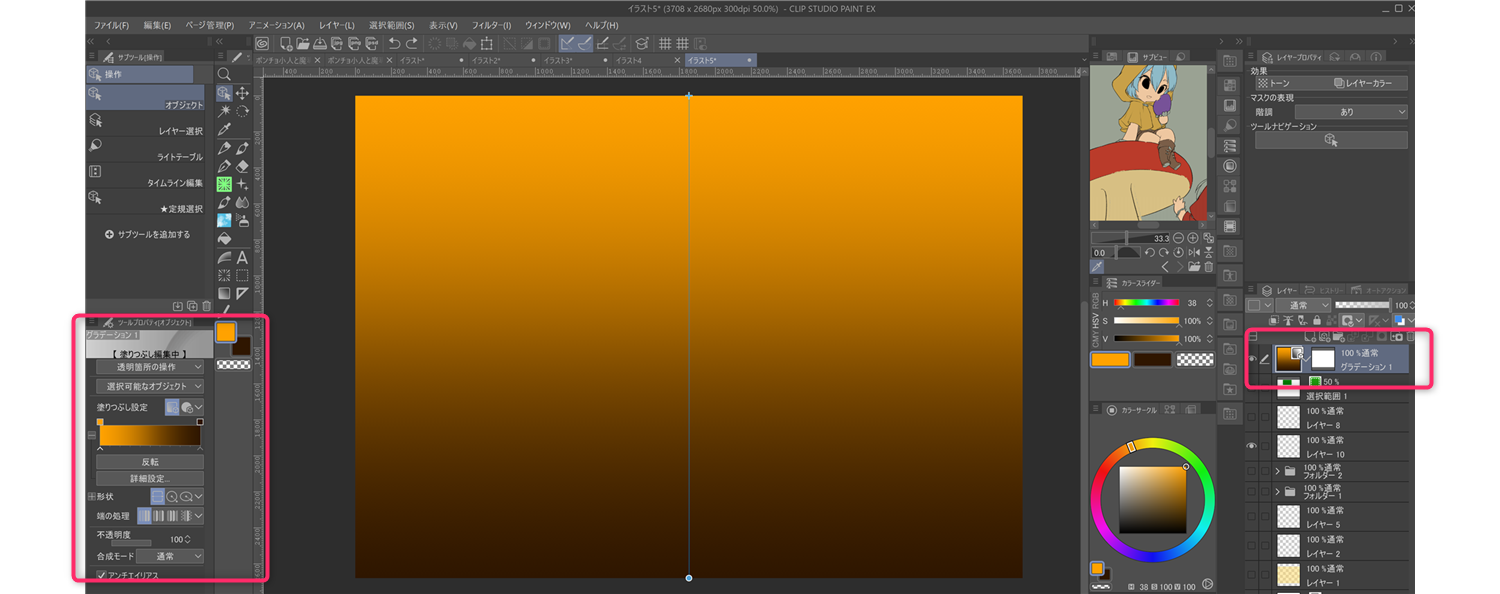Click the gradient bar in tool properties
This screenshot has height=594, width=1500.
(x=150, y=436)
